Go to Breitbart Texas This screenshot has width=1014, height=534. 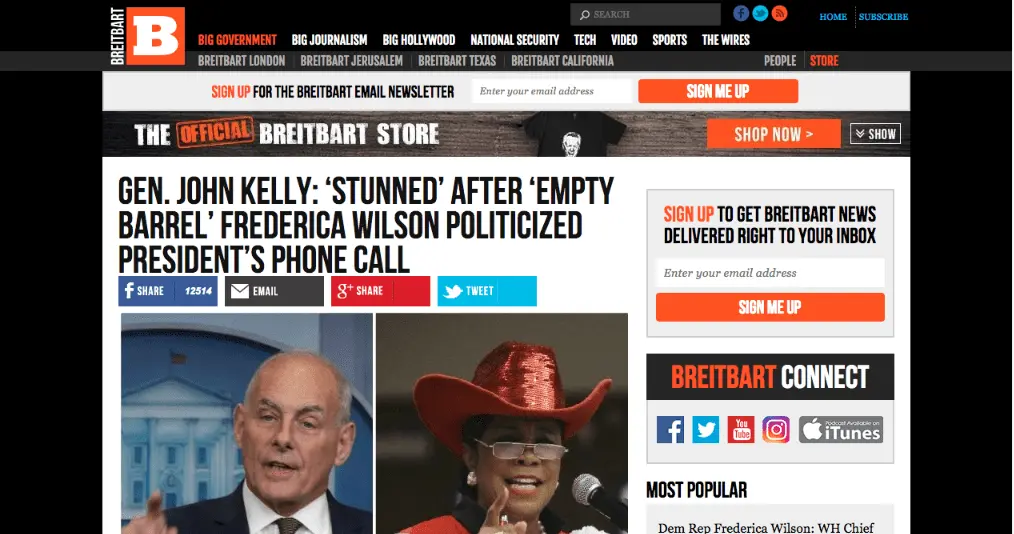tap(457, 61)
